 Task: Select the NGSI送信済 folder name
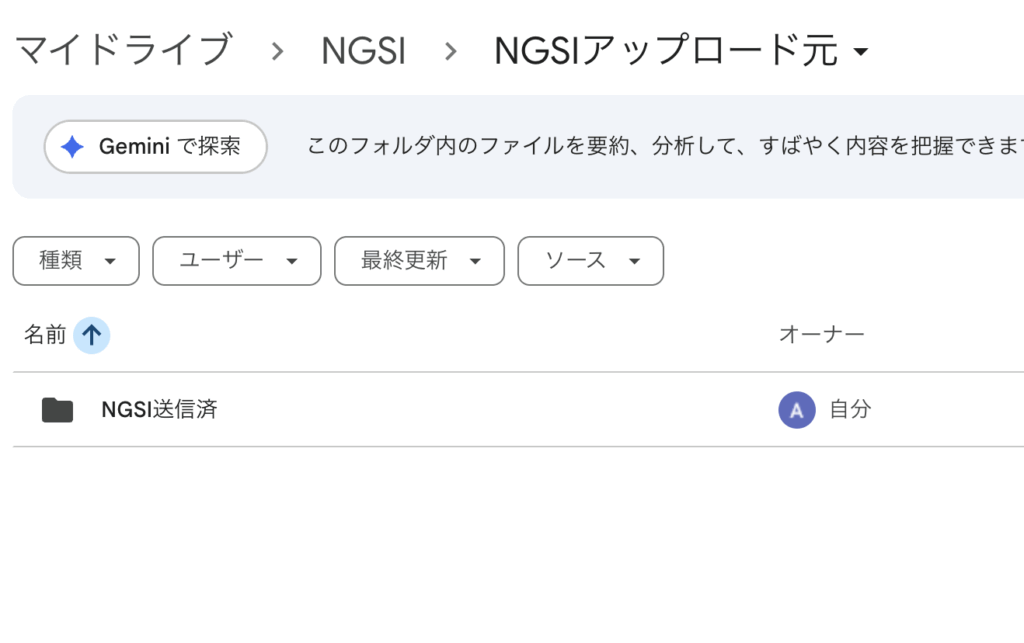coord(160,409)
